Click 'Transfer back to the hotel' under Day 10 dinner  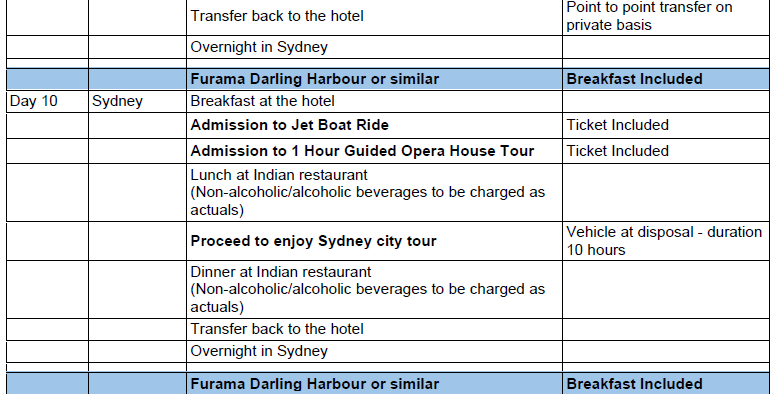[x=374, y=329]
